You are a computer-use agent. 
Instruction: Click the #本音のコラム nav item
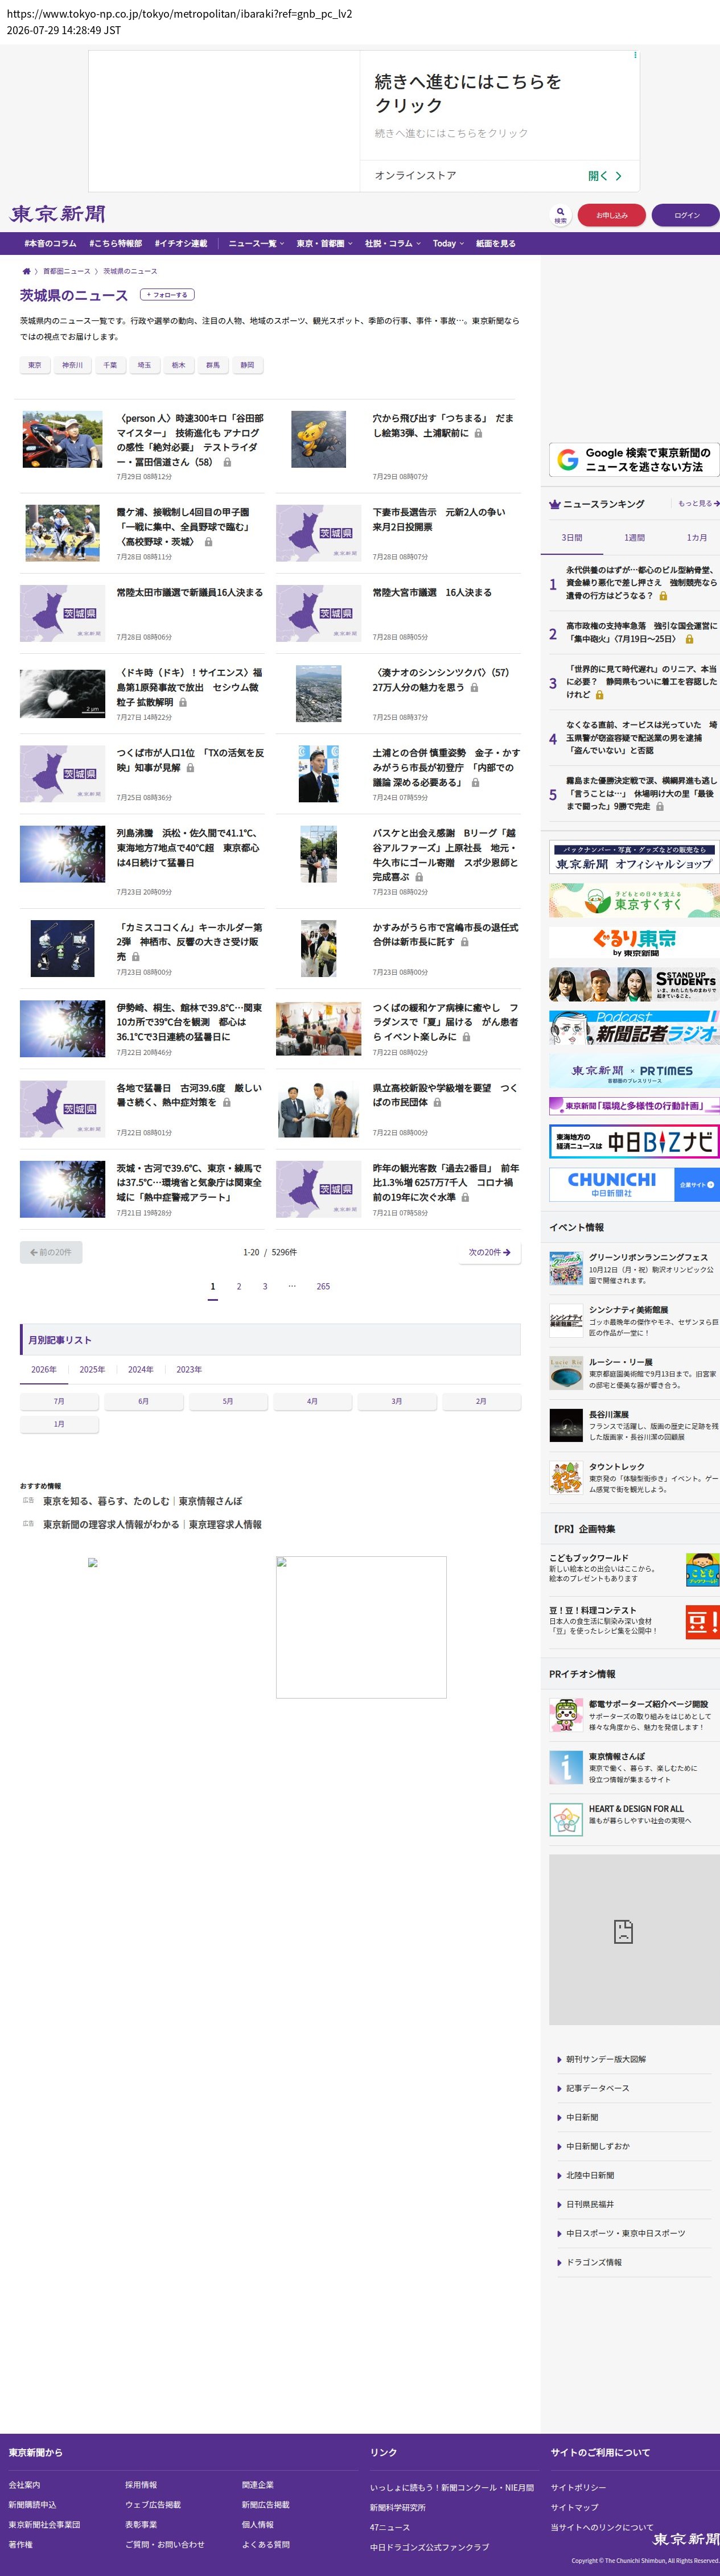50,243
